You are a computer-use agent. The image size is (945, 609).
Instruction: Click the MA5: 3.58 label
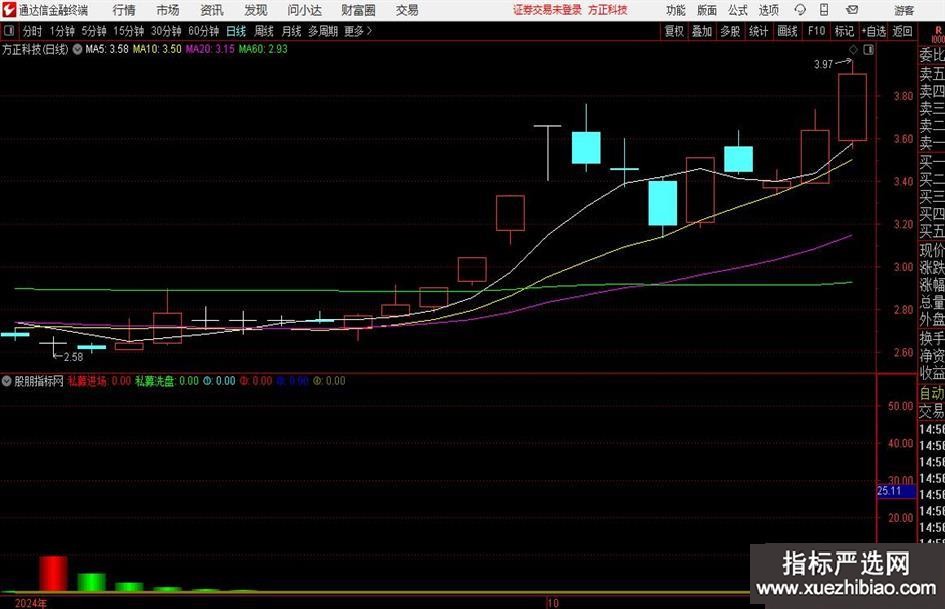(x=107, y=49)
